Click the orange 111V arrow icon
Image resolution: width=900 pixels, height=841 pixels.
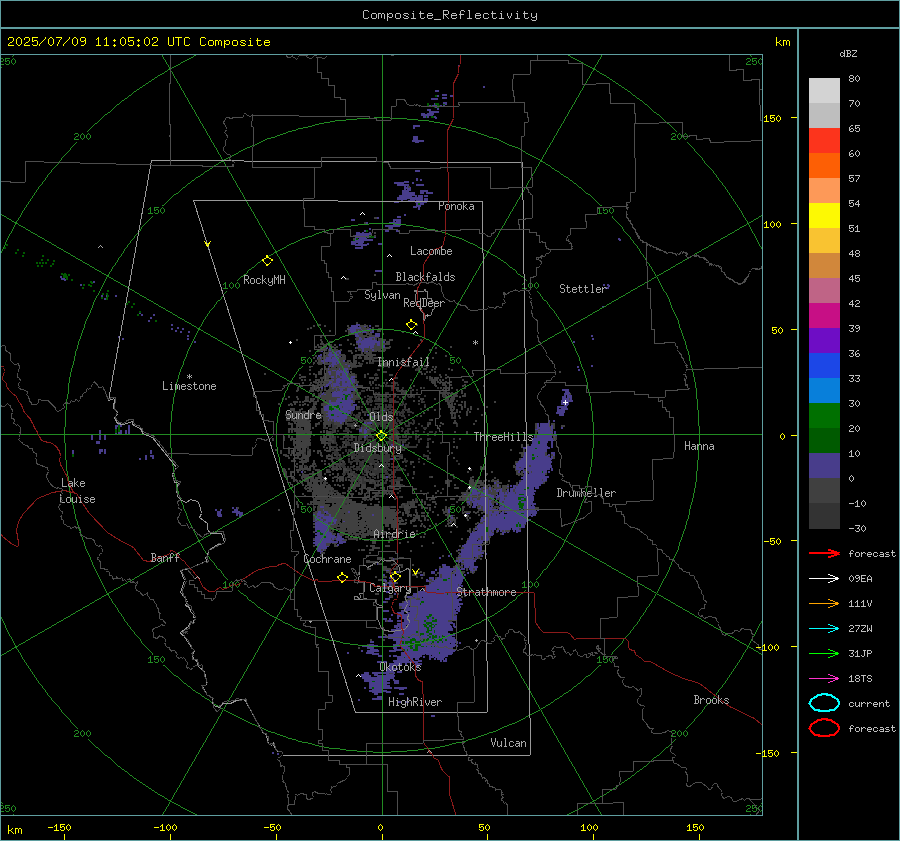point(824,603)
